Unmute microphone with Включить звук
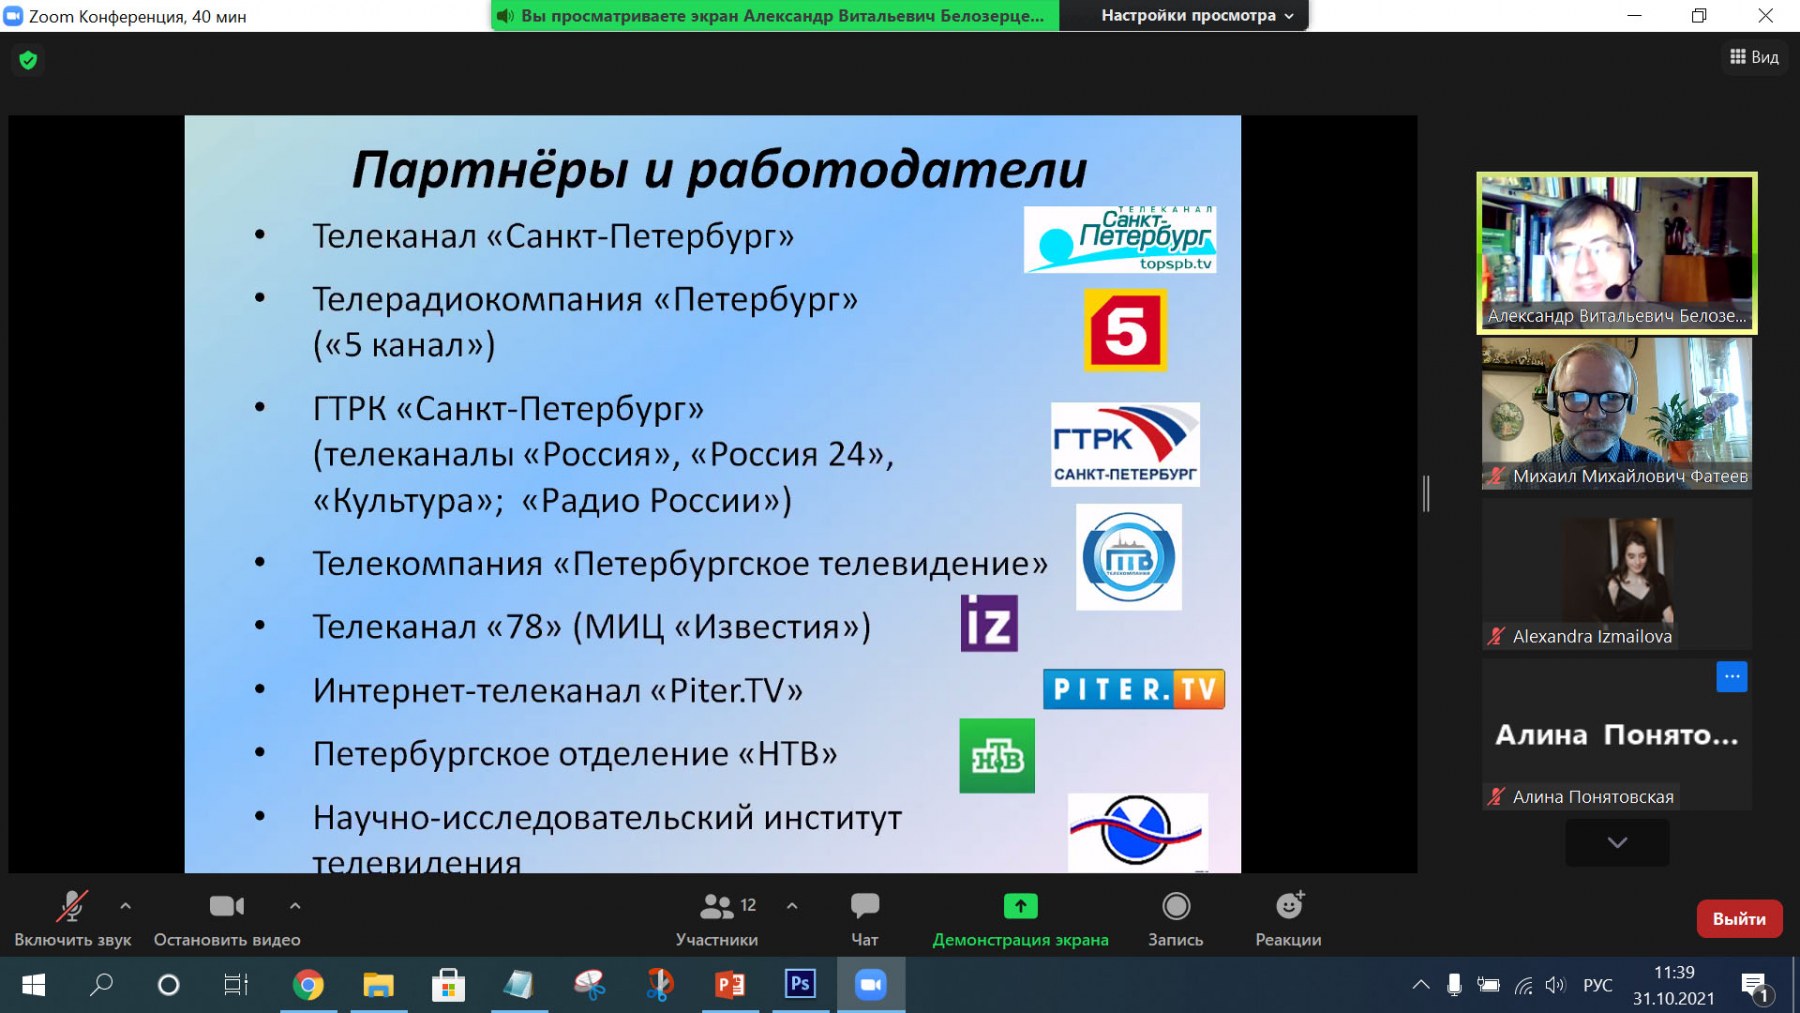The height and width of the screenshot is (1013, 1800). (x=72, y=920)
